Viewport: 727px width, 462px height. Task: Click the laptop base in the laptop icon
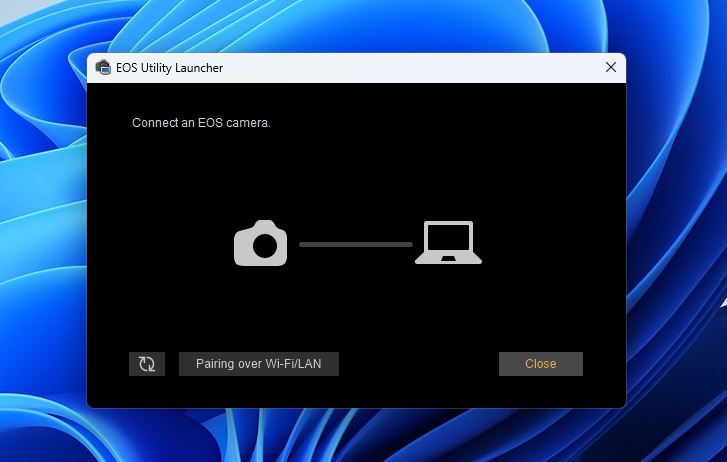tap(448, 260)
